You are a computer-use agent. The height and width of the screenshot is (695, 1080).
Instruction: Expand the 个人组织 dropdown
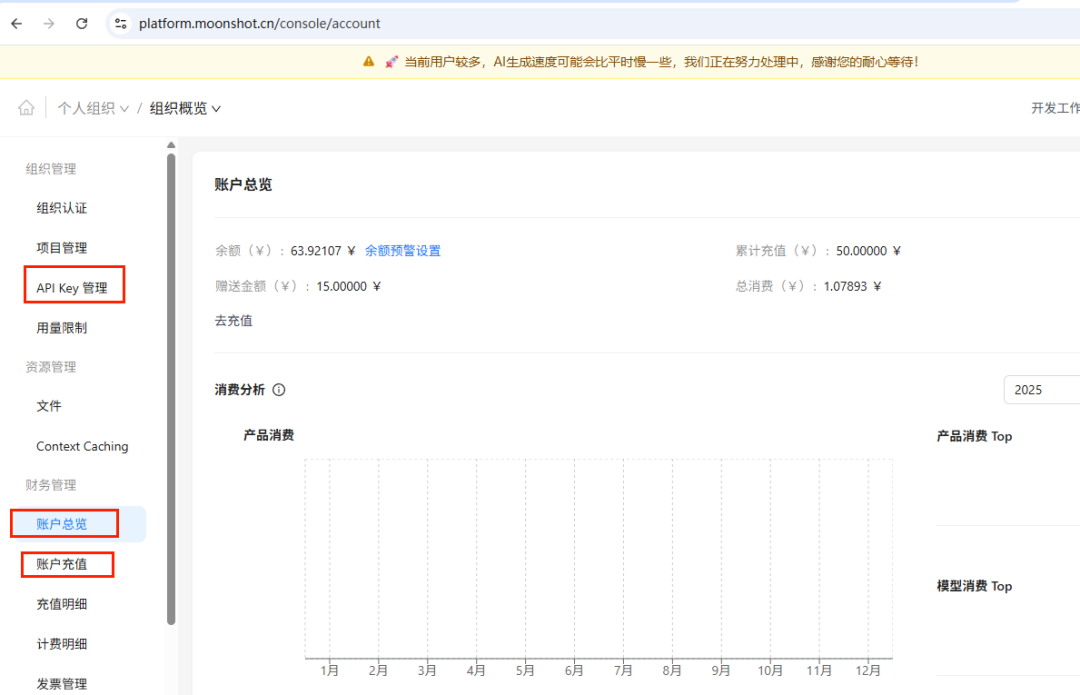tap(93, 108)
